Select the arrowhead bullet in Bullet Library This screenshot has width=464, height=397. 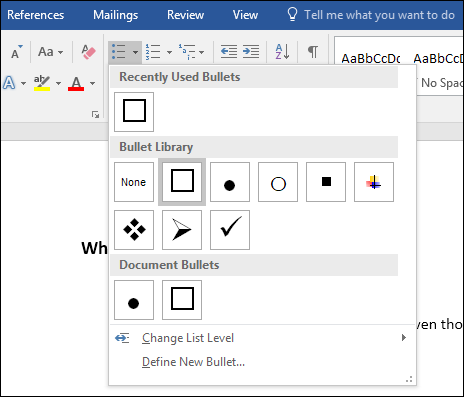(x=182, y=230)
